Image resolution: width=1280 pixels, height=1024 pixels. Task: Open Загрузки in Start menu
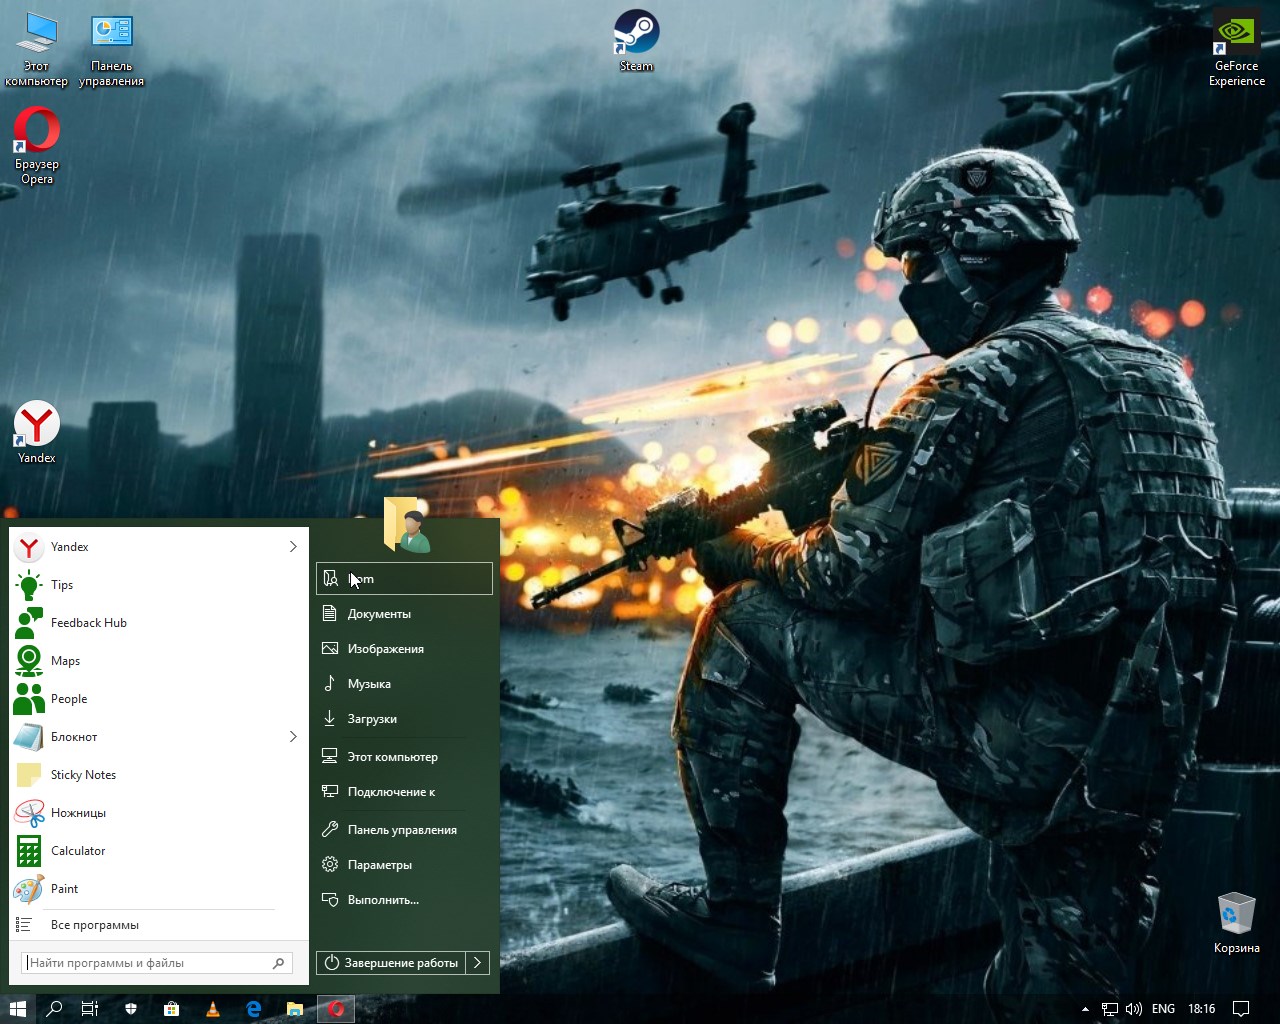point(404,719)
